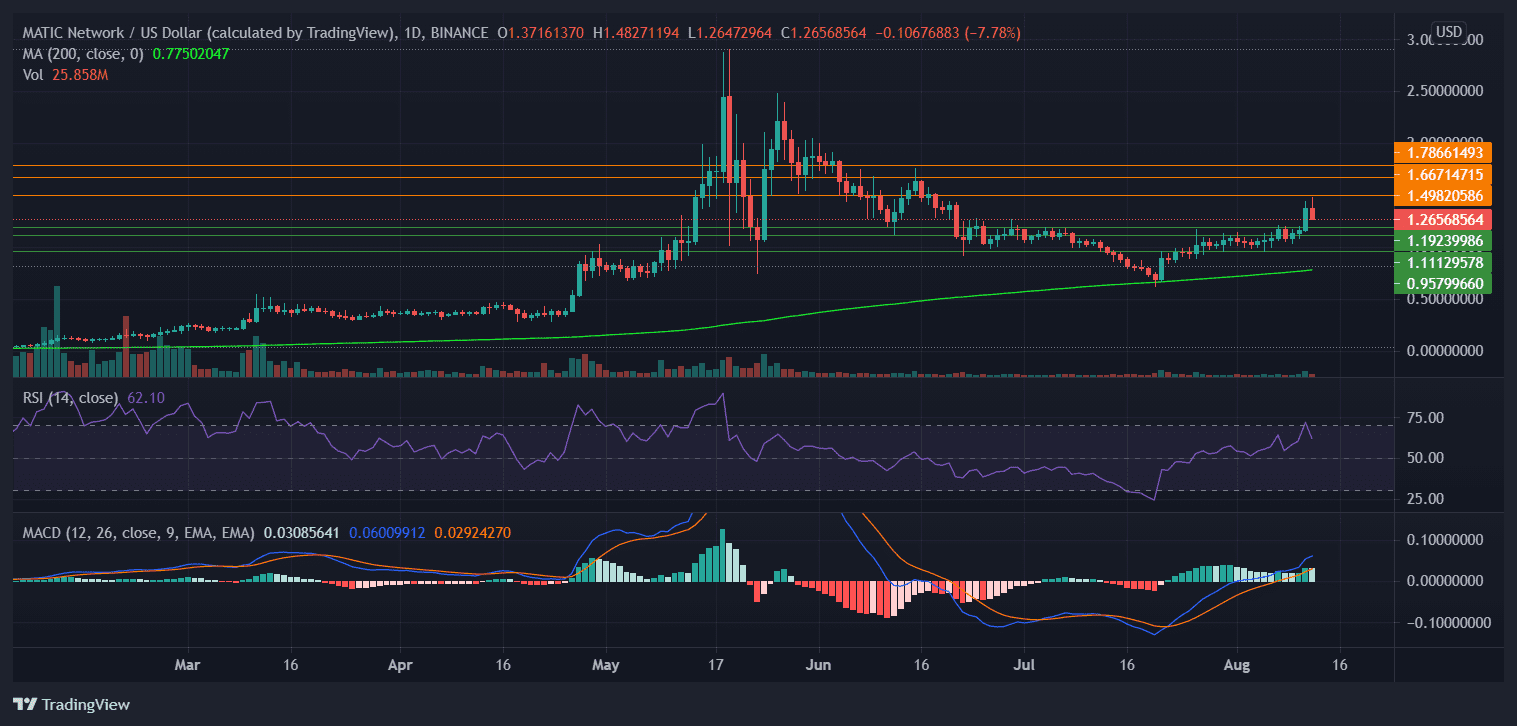The height and width of the screenshot is (726, 1517).
Task: Click the RSI (14, close) legend
Action: pos(69,398)
